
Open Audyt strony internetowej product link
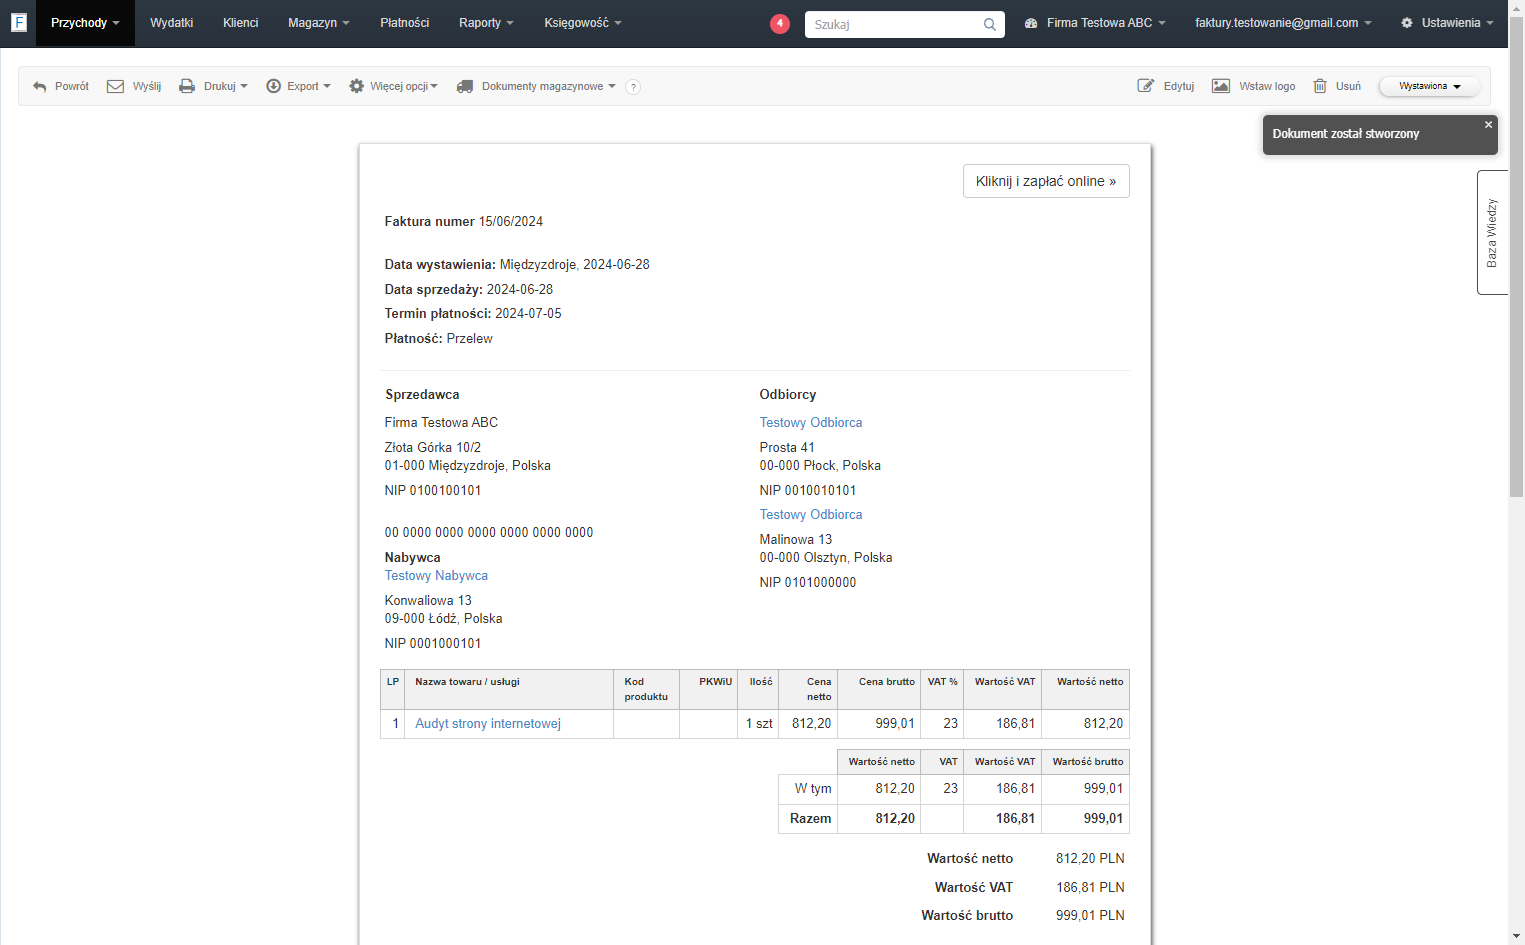pyautogui.click(x=488, y=724)
